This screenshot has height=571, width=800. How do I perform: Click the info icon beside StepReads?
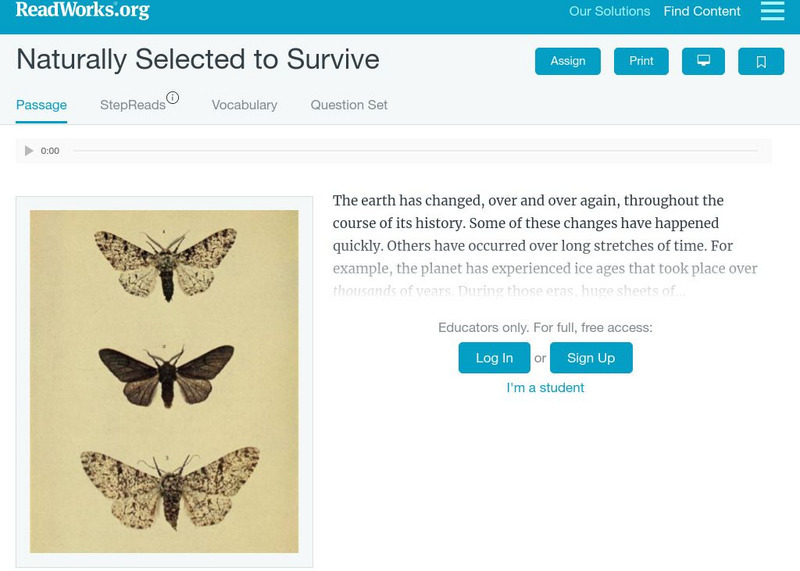[x=173, y=98]
